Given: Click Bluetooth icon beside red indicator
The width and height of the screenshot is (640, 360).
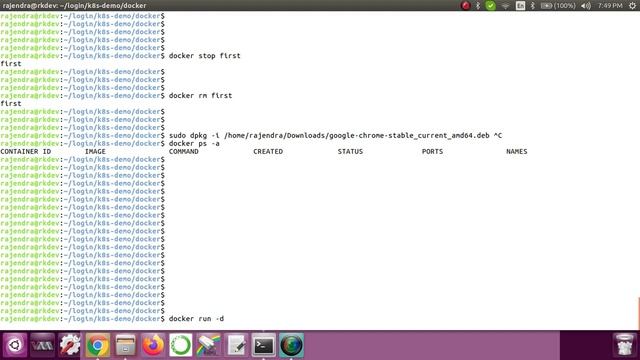Looking at the screenshot, I should tap(478, 5).
